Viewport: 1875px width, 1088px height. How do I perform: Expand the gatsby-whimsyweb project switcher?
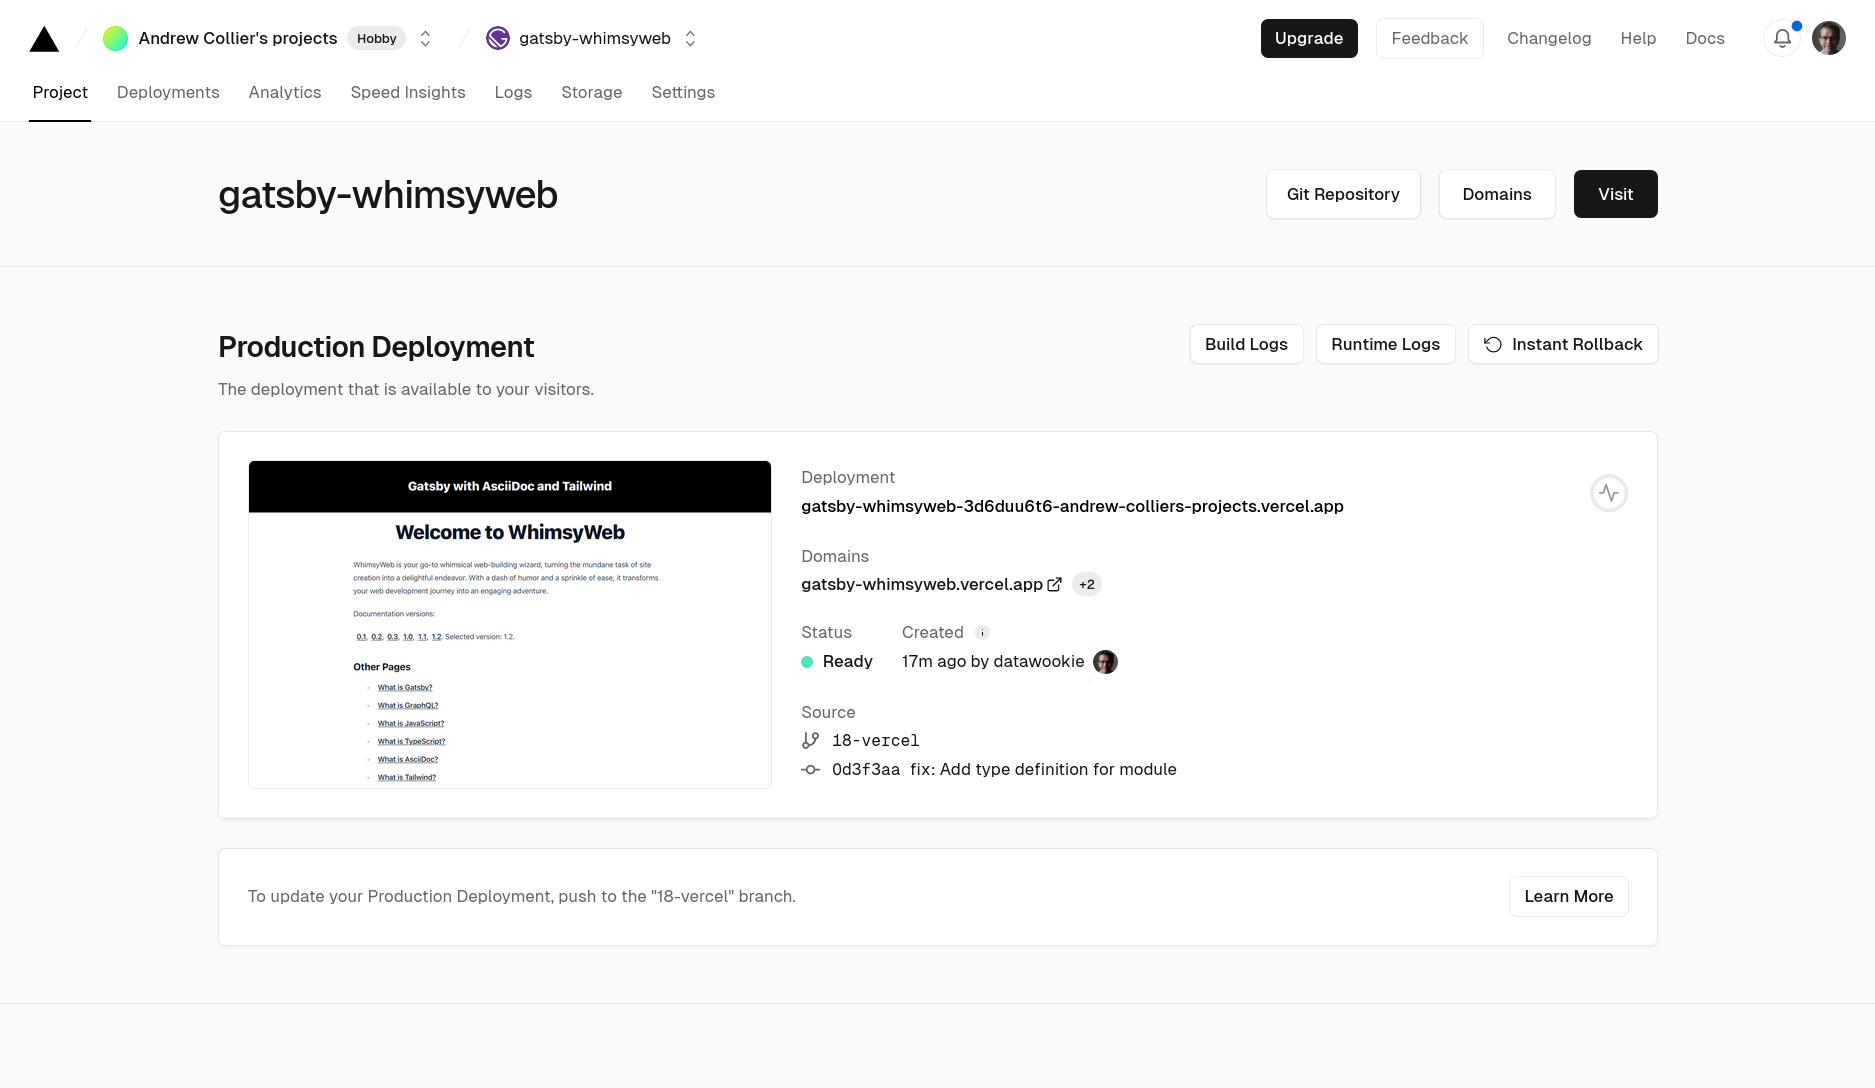690,39
